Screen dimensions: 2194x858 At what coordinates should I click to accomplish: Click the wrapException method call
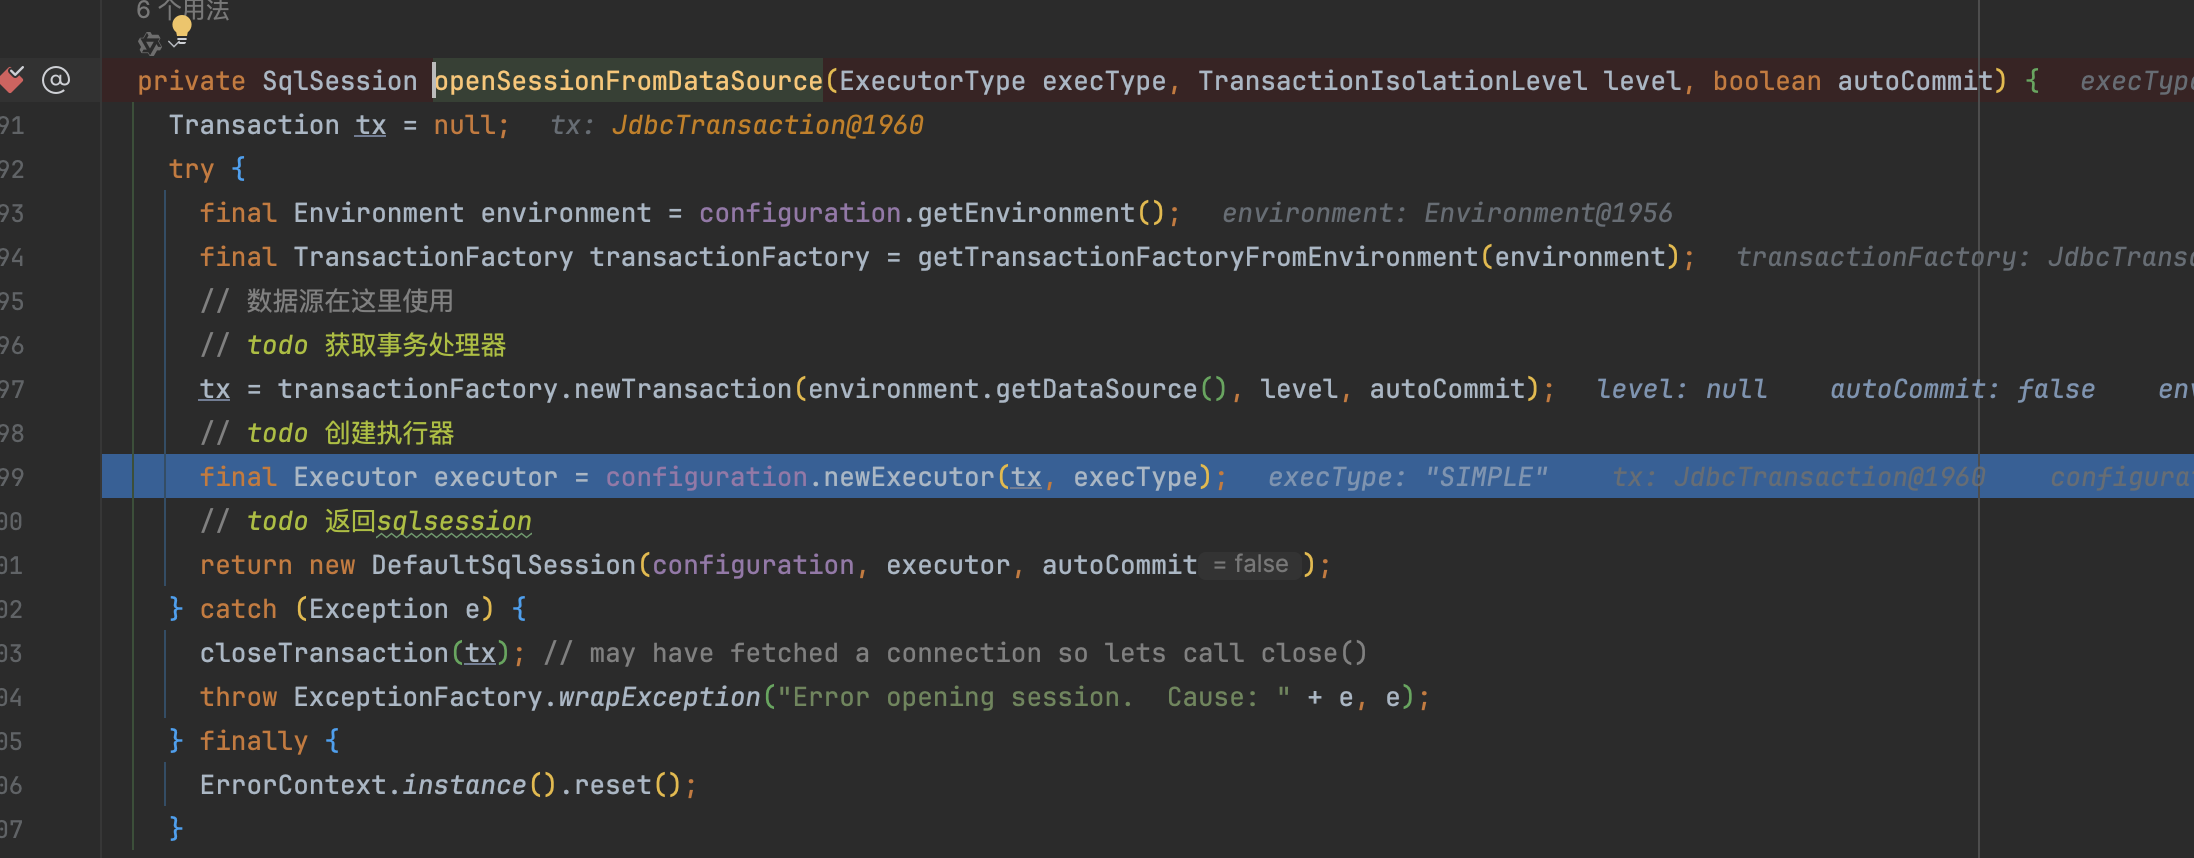pos(659,697)
